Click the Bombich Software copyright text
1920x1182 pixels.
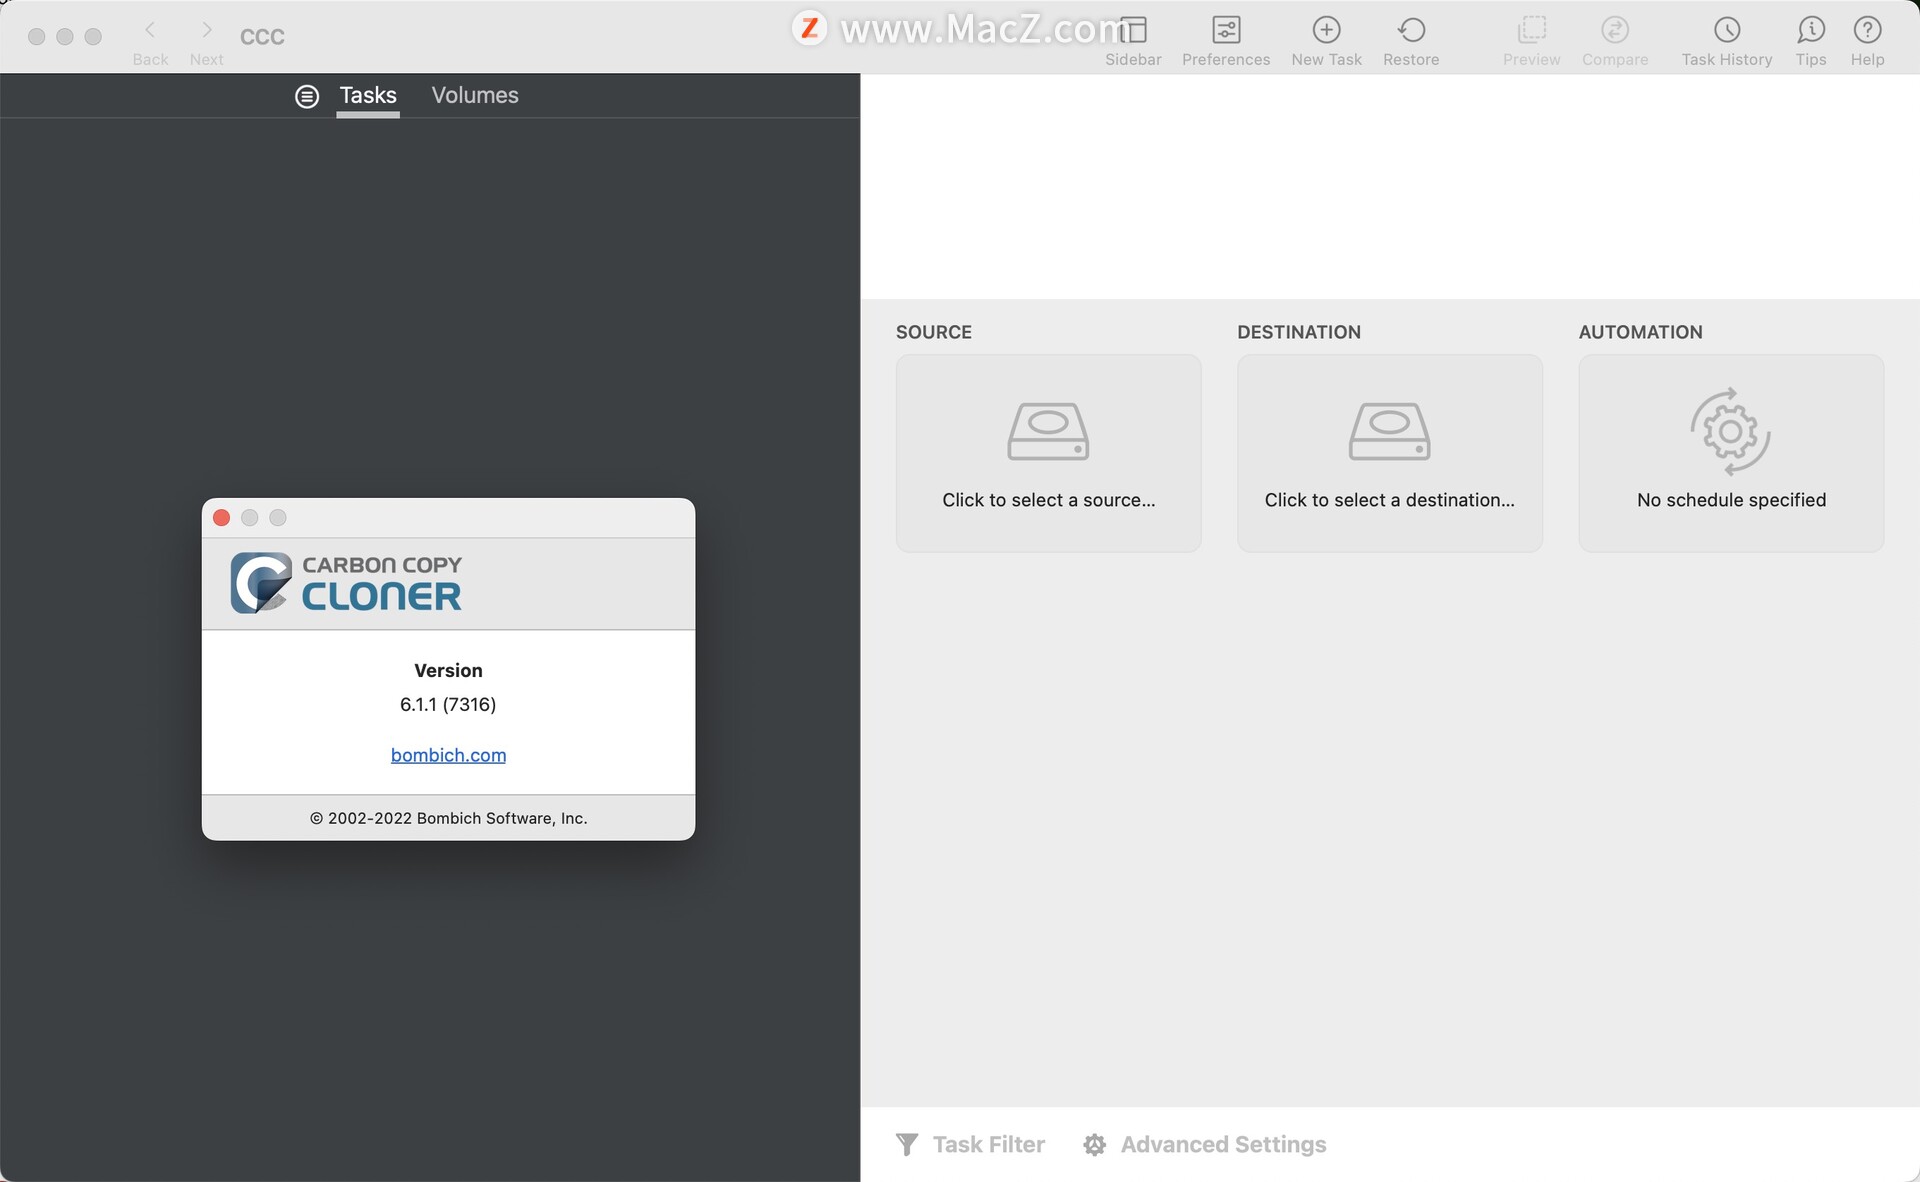(448, 818)
